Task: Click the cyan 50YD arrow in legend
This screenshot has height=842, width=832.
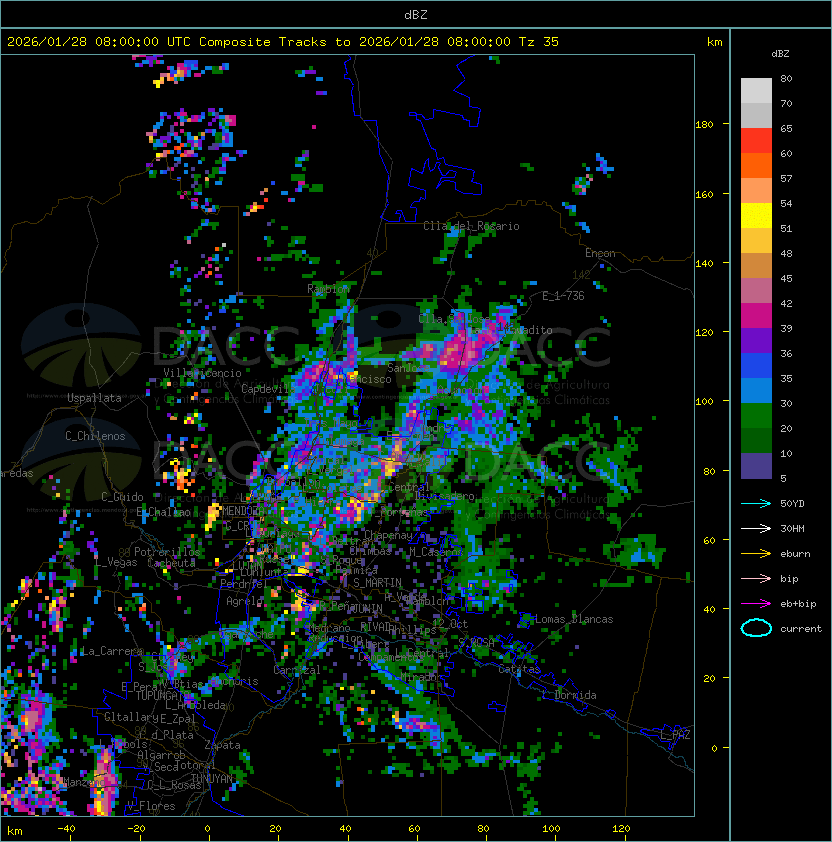Action: point(756,504)
